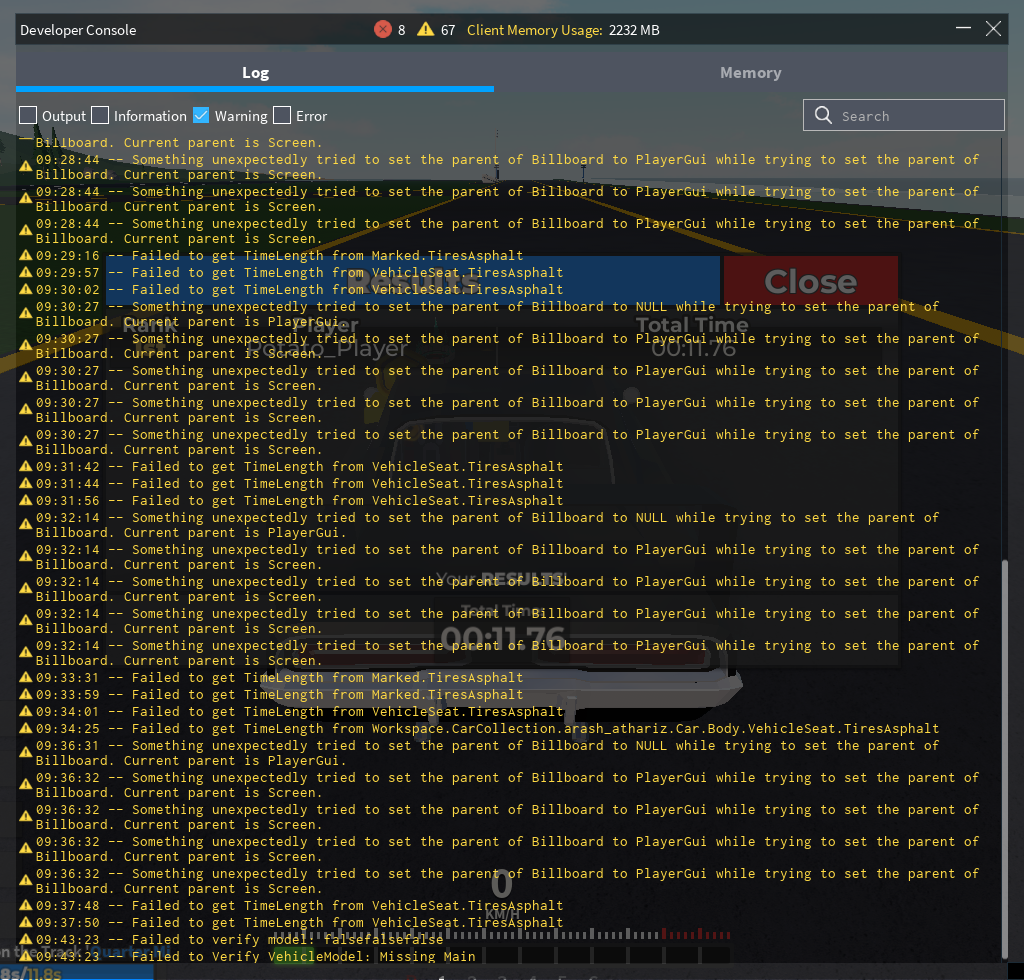Minimize the Developer Console window
The width and height of the screenshot is (1024, 980).
[x=963, y=28]
